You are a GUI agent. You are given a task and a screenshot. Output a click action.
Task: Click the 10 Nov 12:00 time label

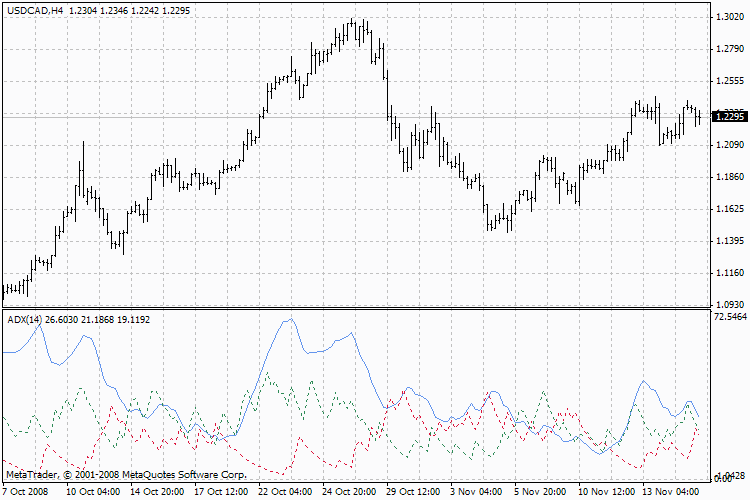point(603,491)
